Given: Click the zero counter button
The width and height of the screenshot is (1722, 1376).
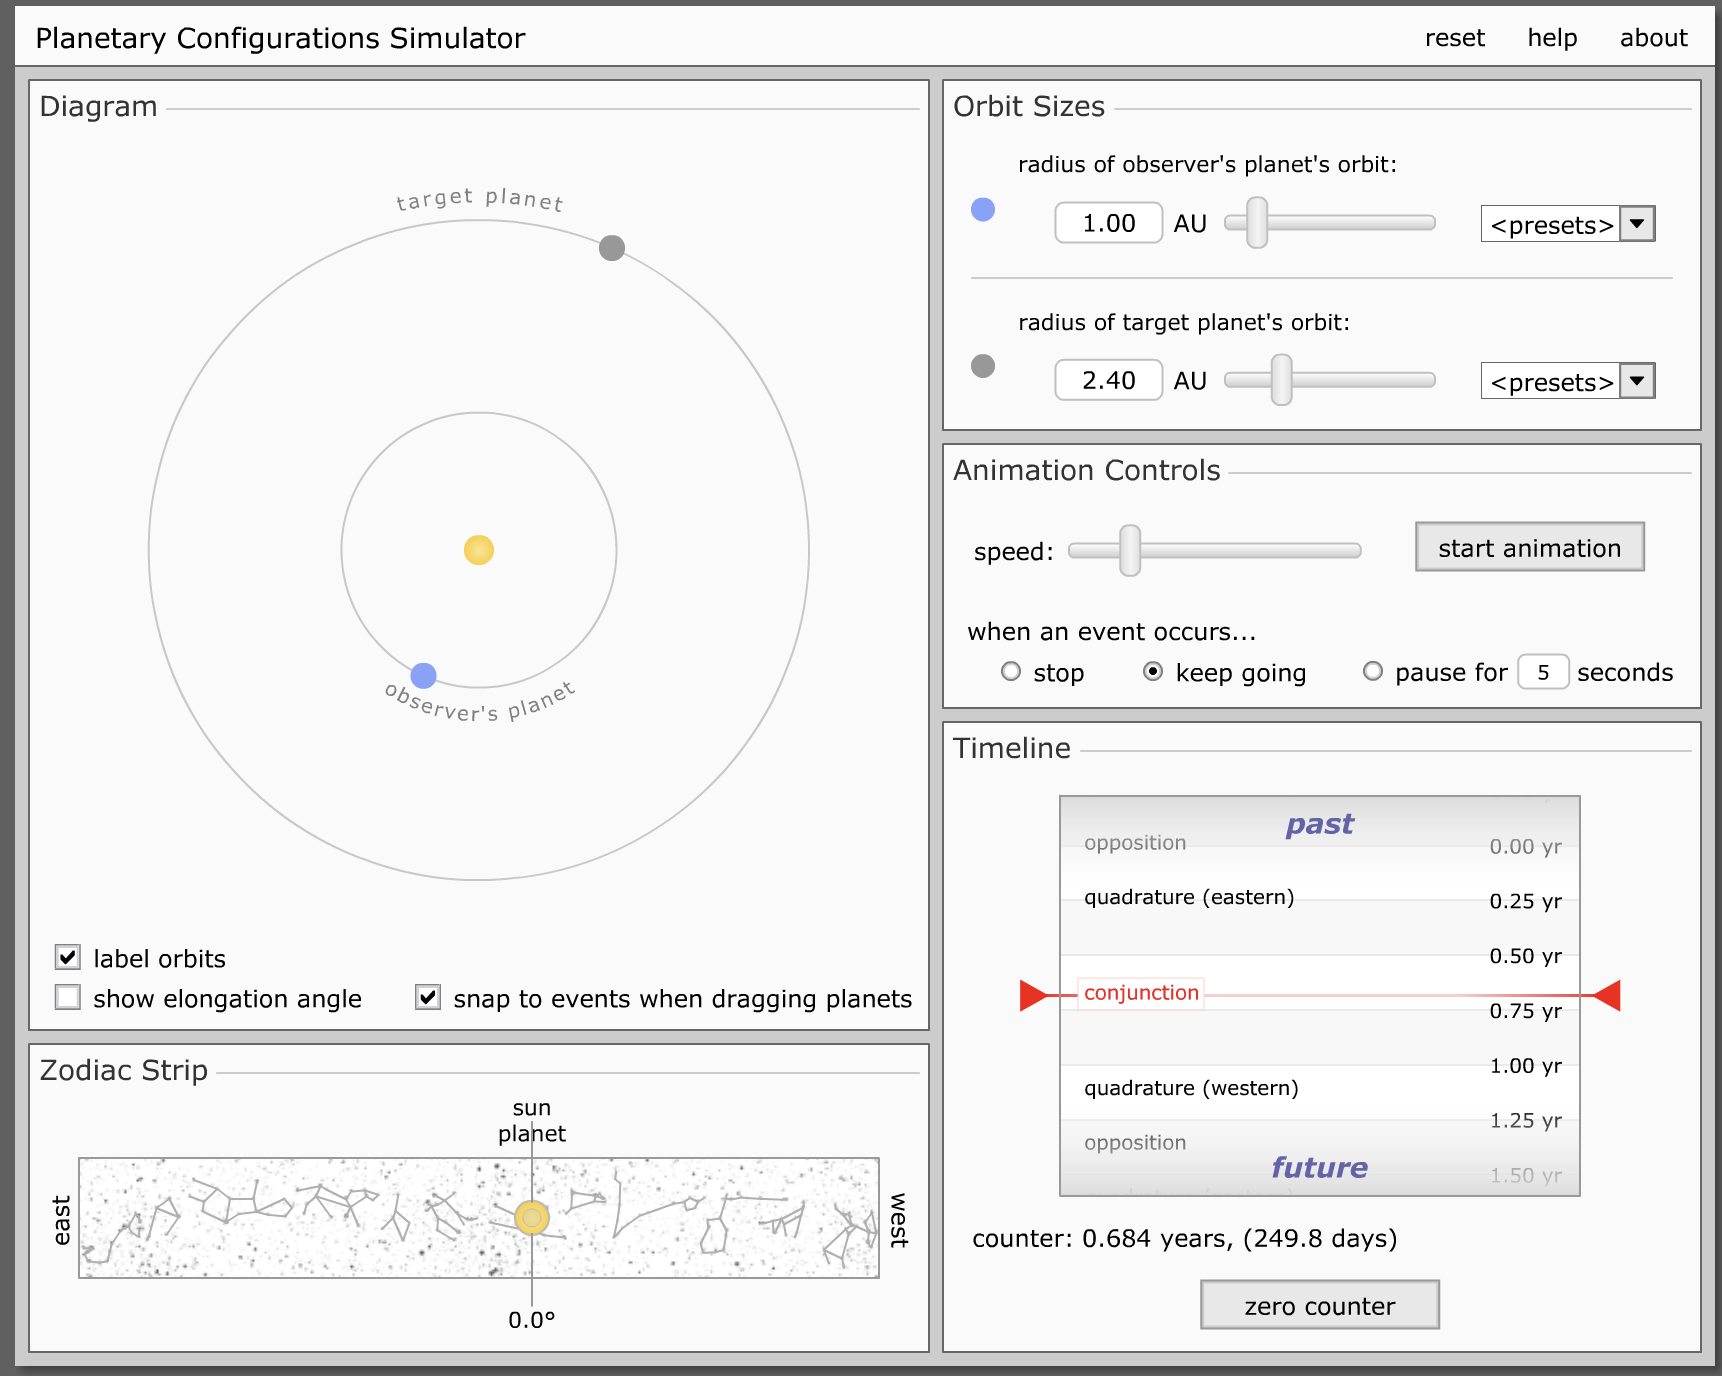Looking at the screenshot, I should tap(1320, 1305).
